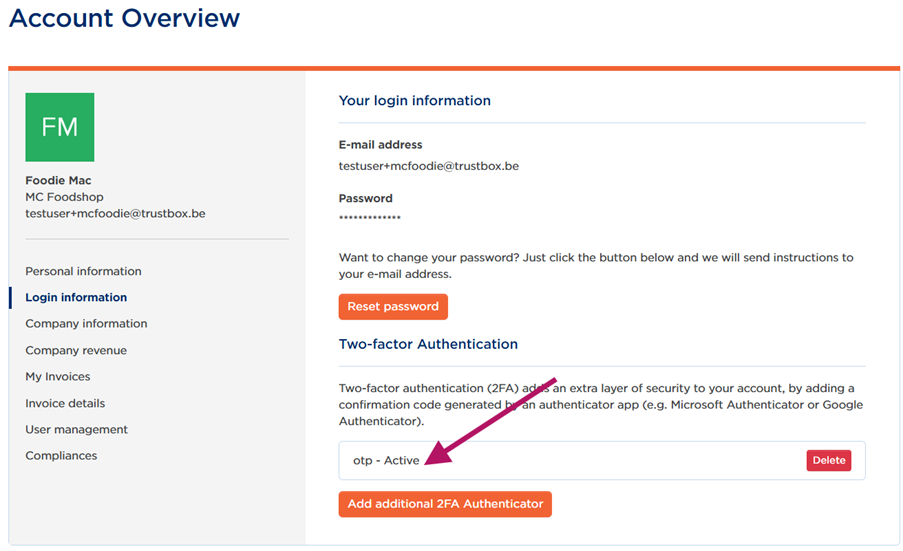Viewport: 903px width, 551px height.
Task: Click the otp - Active entry row
Action: click(x=602, y=461)
